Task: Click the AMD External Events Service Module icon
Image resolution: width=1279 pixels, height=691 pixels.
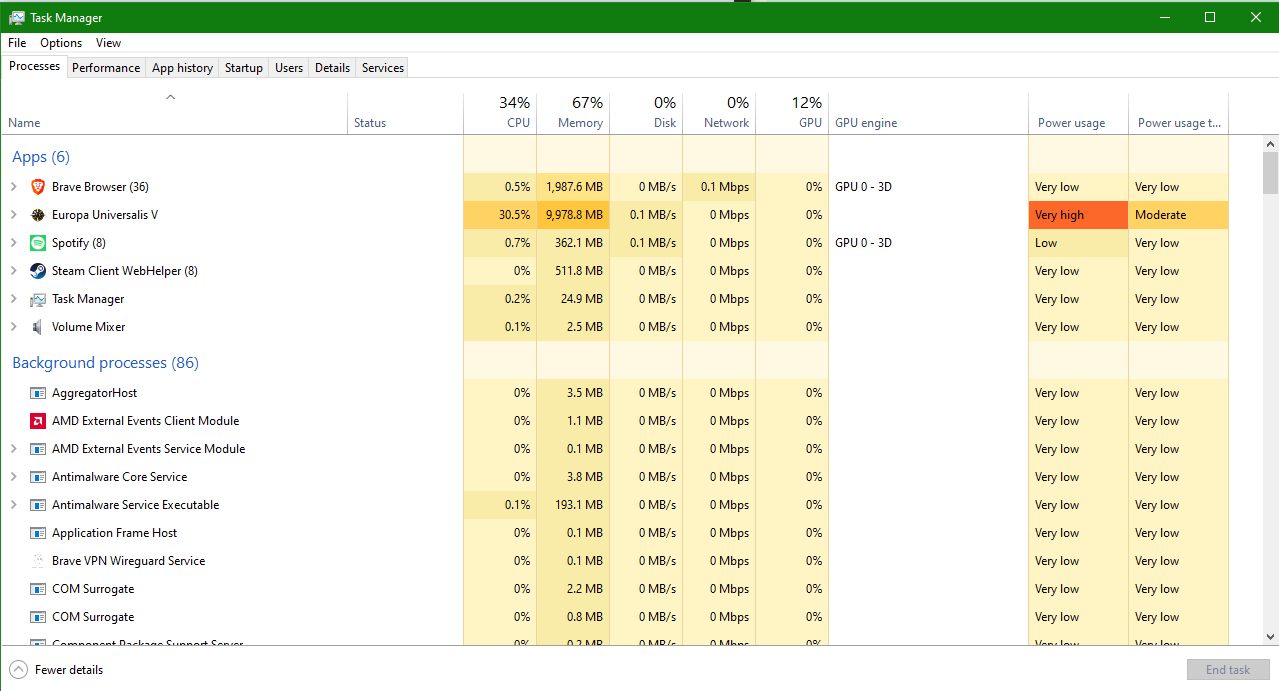Action: 38,449
